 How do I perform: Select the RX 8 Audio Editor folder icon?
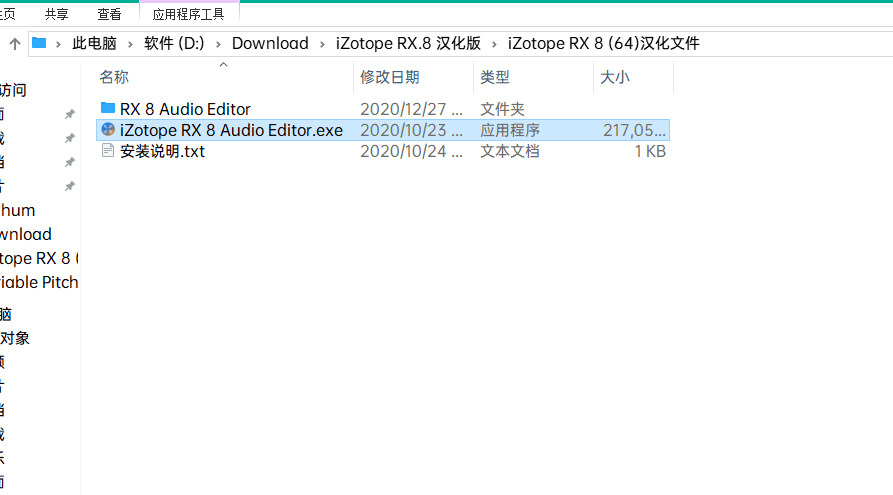pos(108,108)
